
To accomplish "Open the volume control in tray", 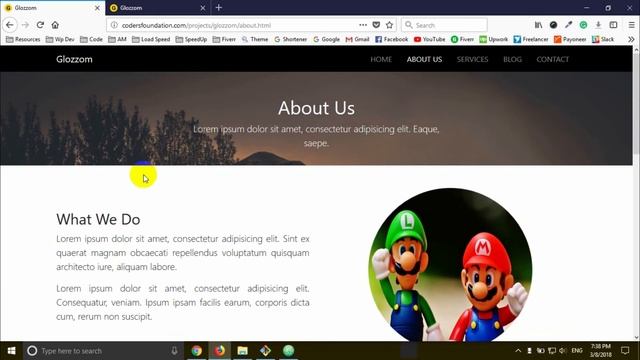I will (x=563, y=351).
